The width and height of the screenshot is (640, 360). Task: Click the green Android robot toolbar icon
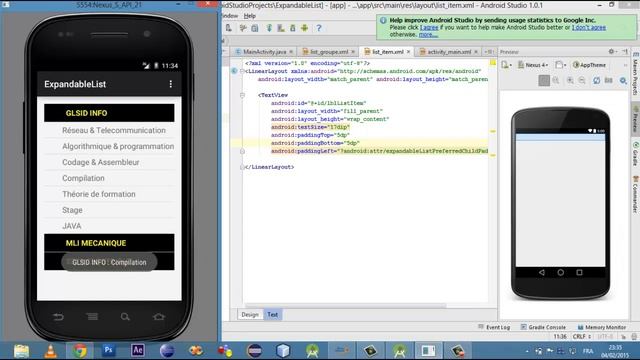(304, 28)
